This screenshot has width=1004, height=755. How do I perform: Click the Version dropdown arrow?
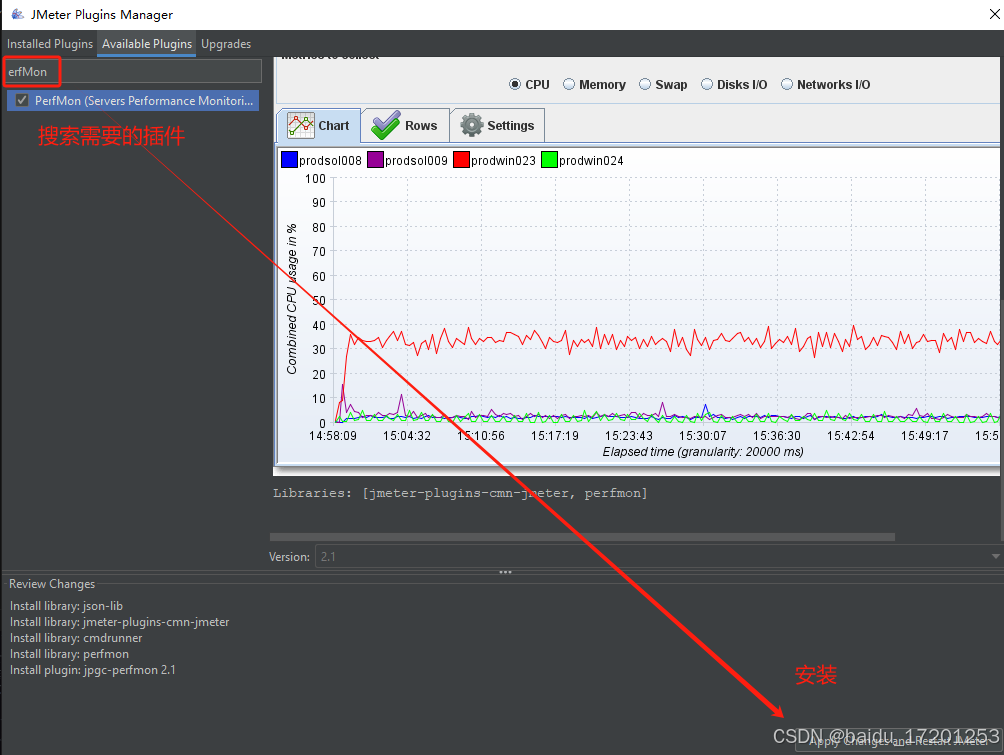(x=996, y=556)
